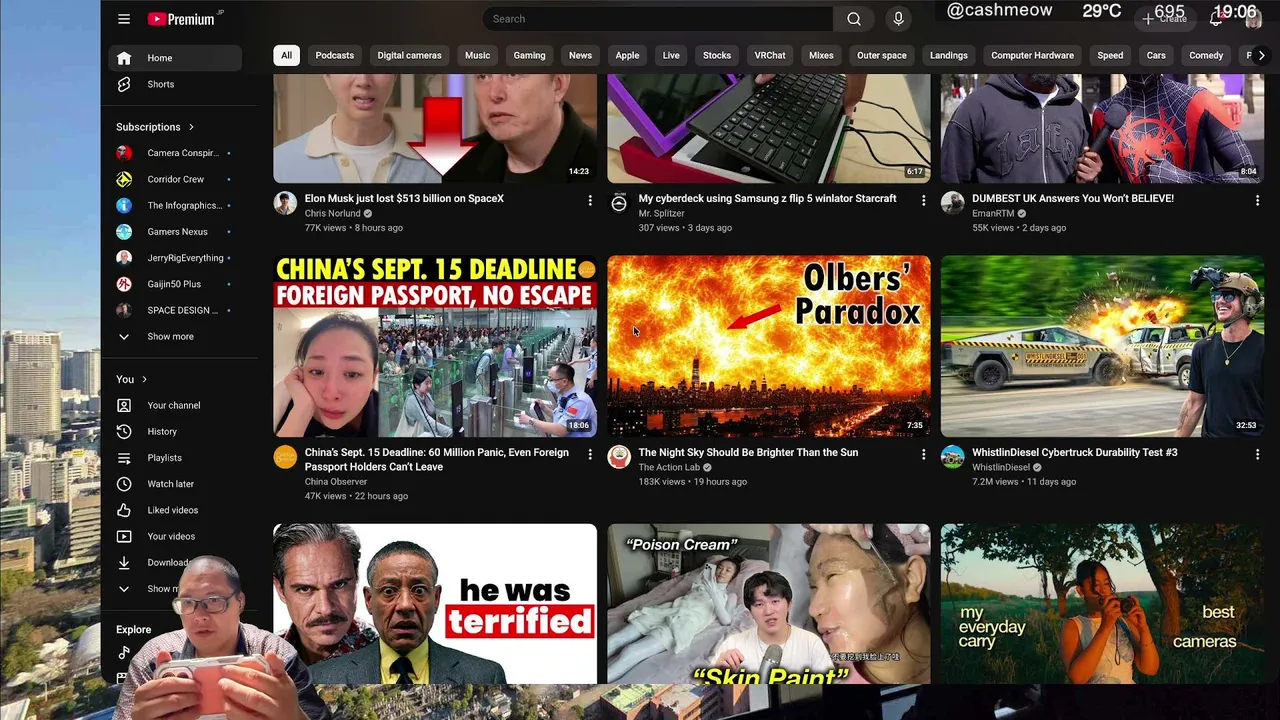The width and height of the screenshot is (1280, 720).
Task: Open Watch later in the sidebar
Action: pos(175,484)
